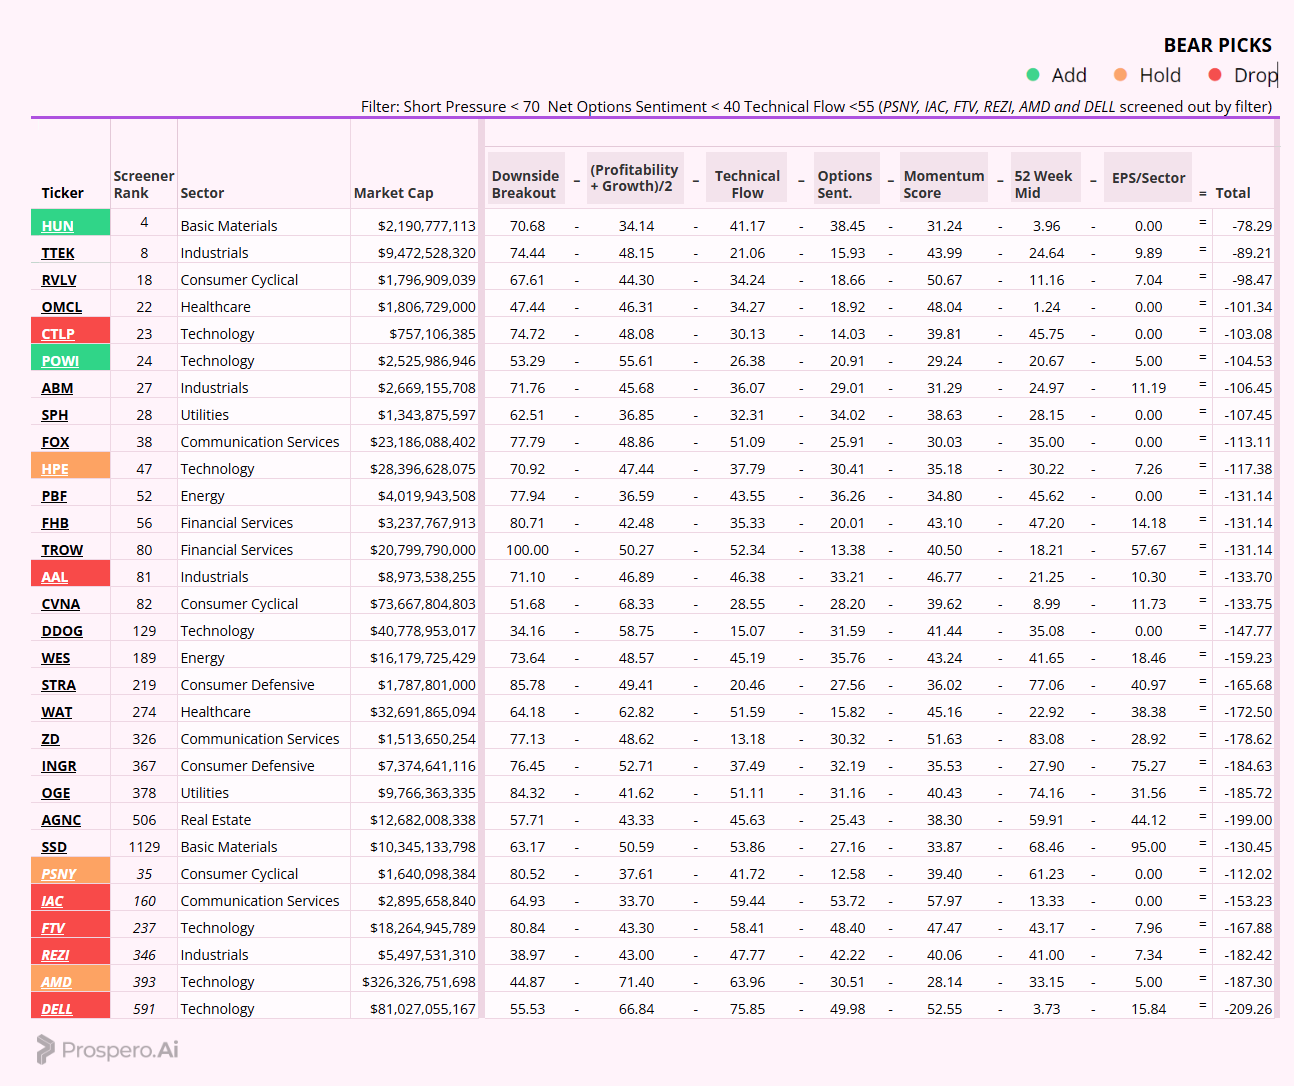Open the DDOG ticker link
Viewport: 1294px width, 1089px height.
click(x=62, y=631)
